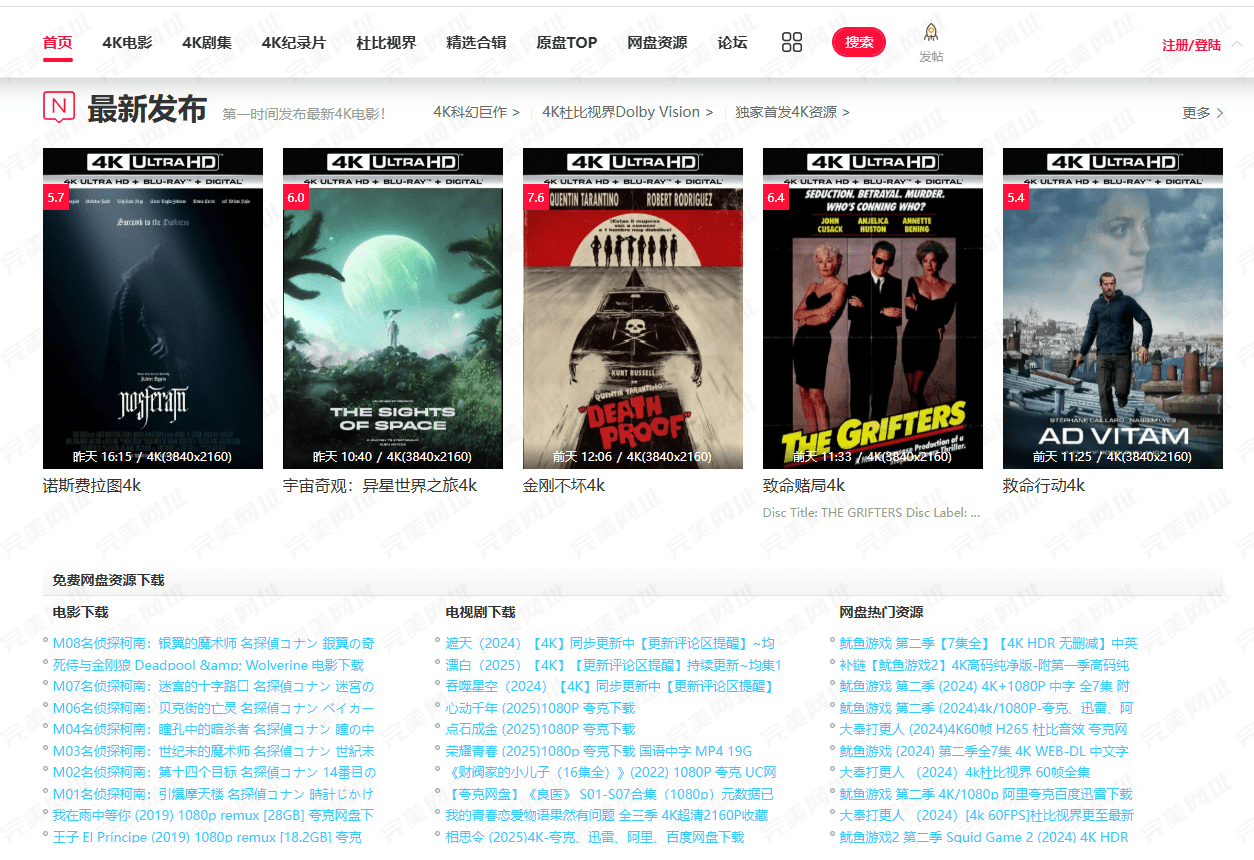Screen dimensions: 1254x860
Task: Open 漂白（2025）【4K】 link
Action: coord(614,665)
